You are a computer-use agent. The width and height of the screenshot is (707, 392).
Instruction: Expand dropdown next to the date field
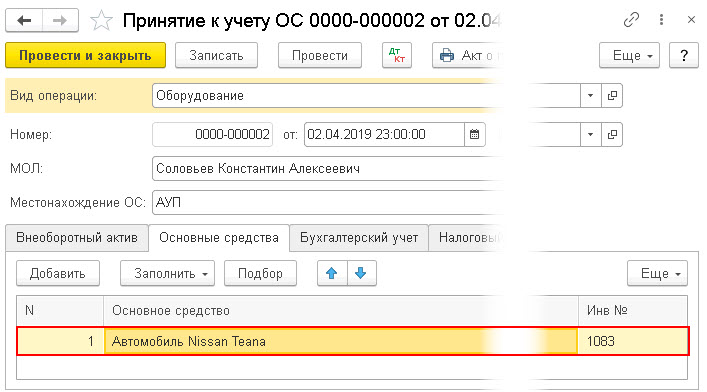click(590, 134)
